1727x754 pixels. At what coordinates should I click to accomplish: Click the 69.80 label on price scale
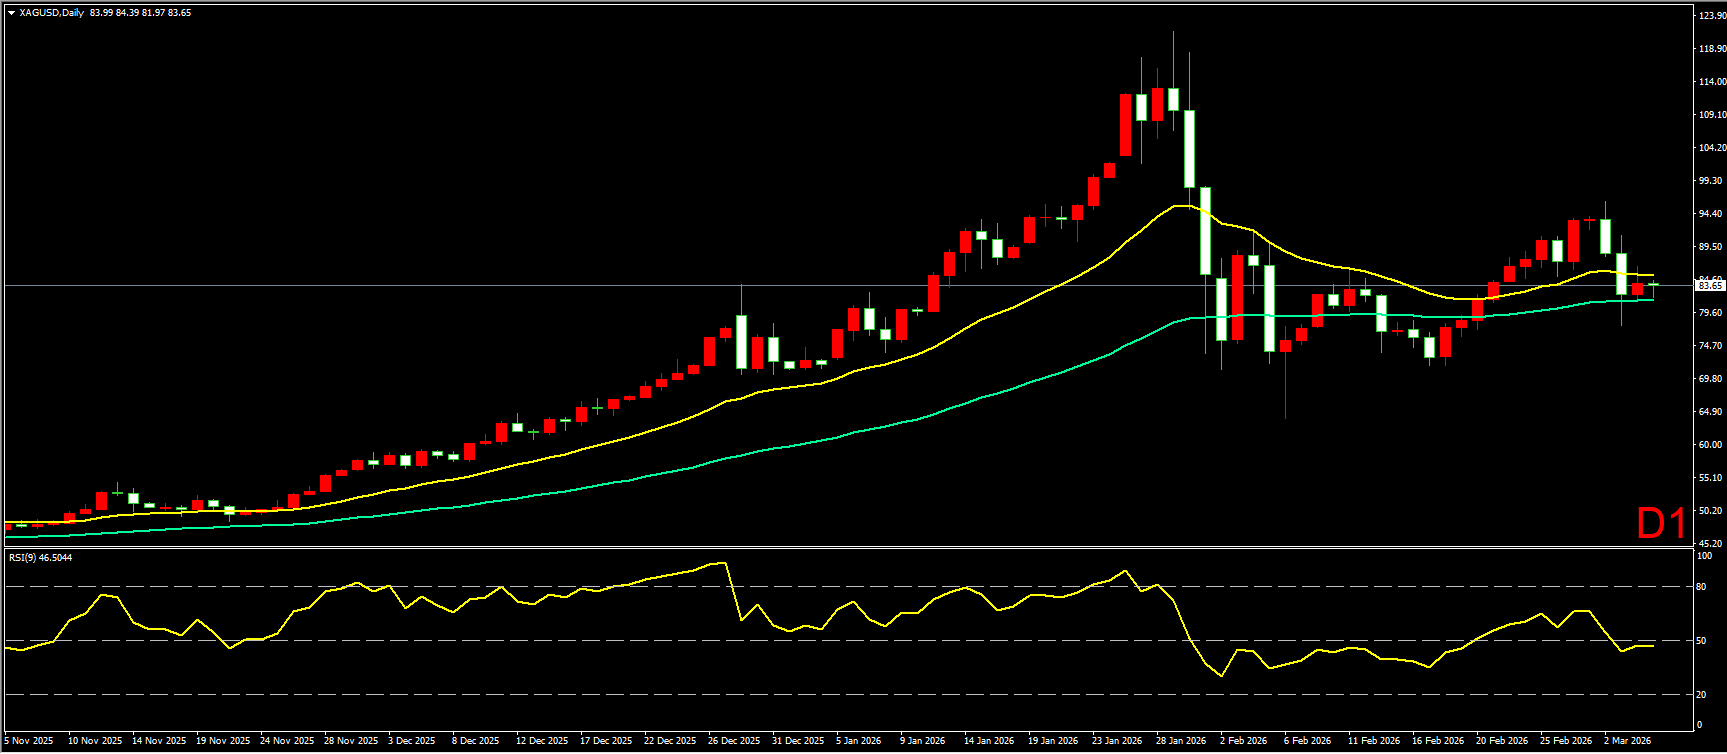1711,379
